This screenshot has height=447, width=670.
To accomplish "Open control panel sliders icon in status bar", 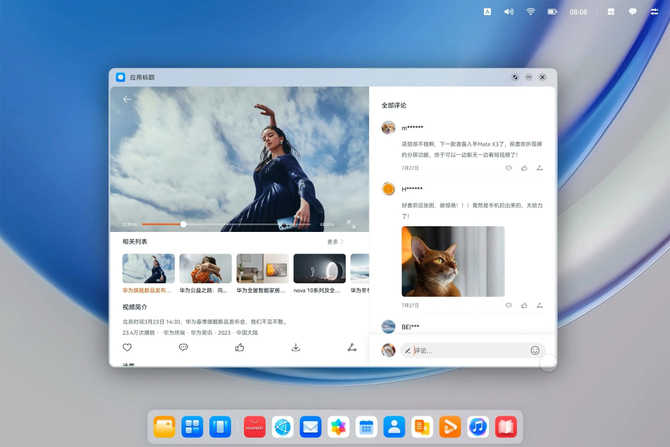I will pos(654,12).
